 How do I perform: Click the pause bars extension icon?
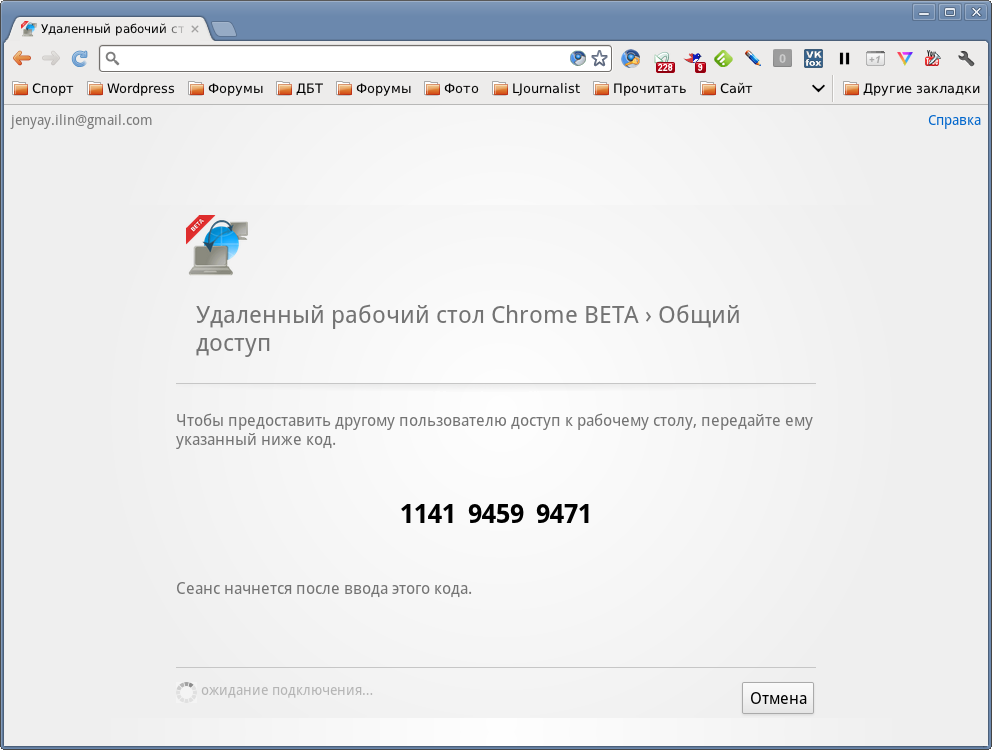[x=844, y=59]
